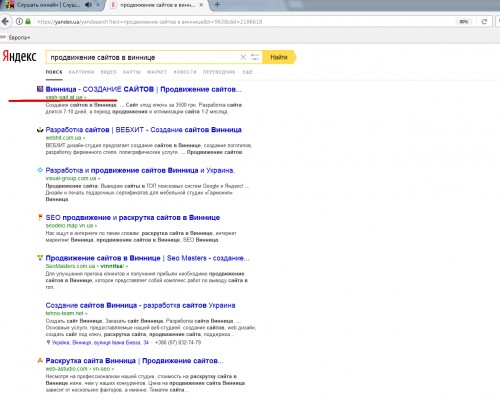Open site info icon in address bar

tap(19, 22)
